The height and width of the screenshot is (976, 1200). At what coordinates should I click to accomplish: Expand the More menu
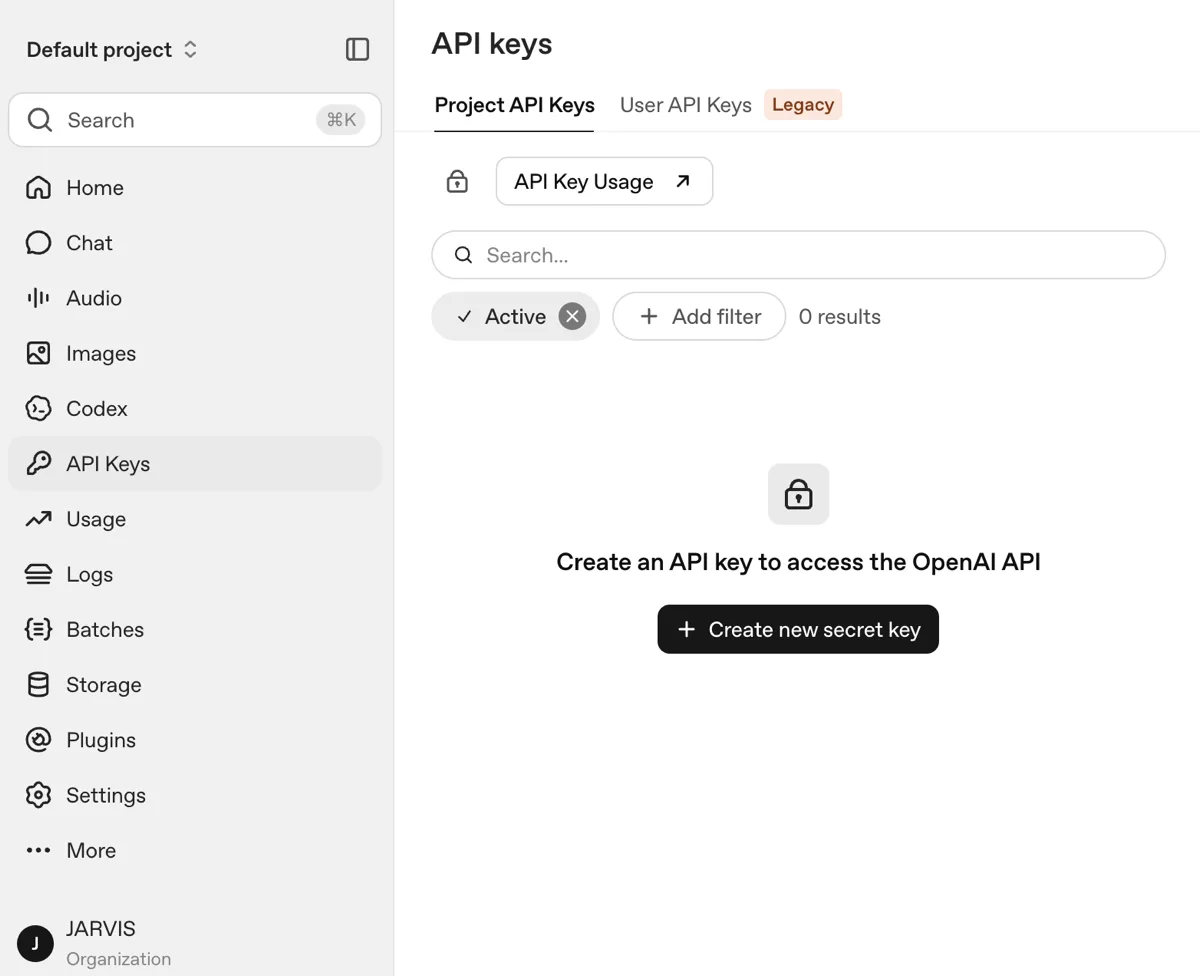(195, 850)
